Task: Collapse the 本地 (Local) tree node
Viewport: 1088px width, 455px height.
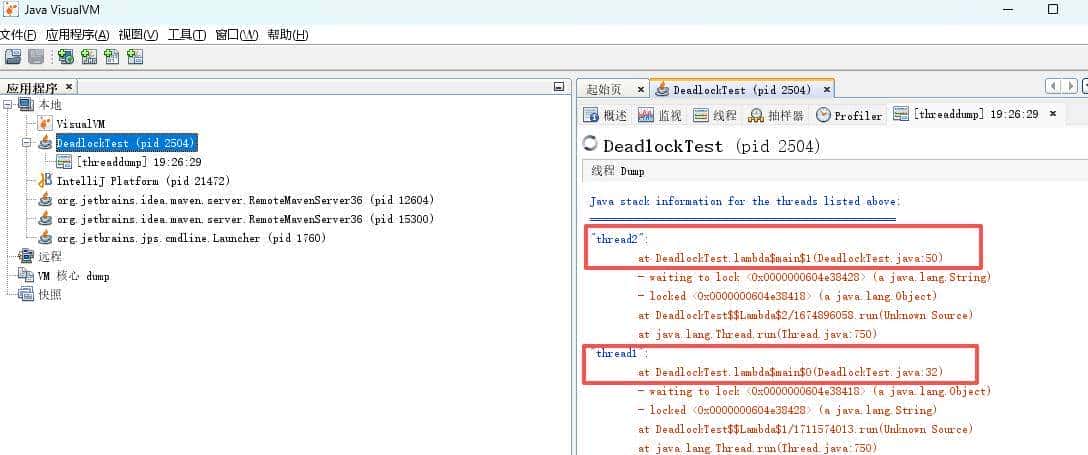Action: (x=8, y=105)
